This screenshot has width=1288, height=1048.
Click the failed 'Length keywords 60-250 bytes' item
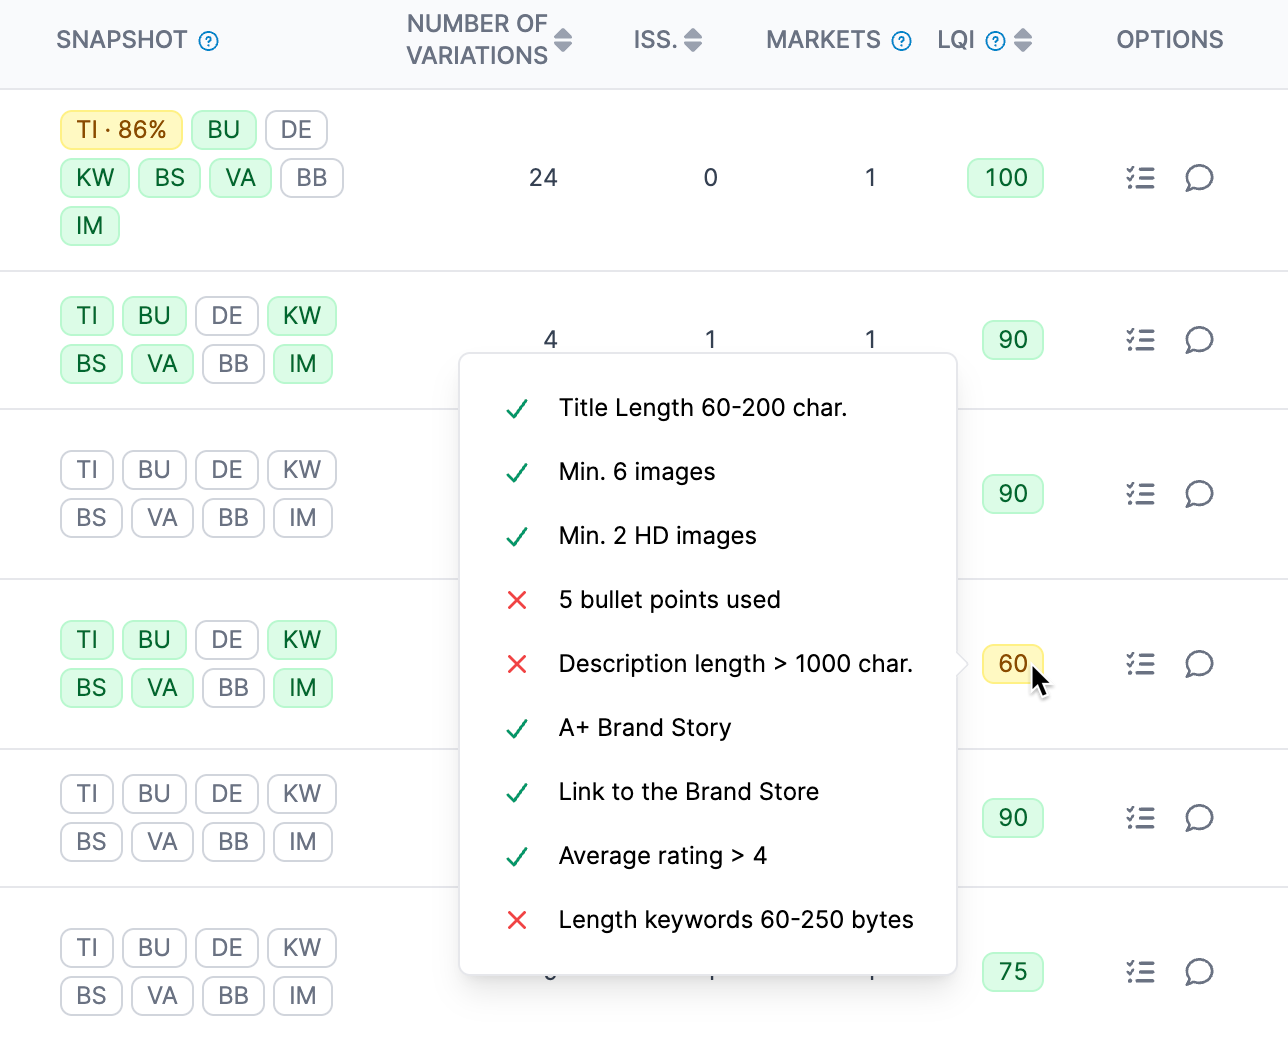735,919
